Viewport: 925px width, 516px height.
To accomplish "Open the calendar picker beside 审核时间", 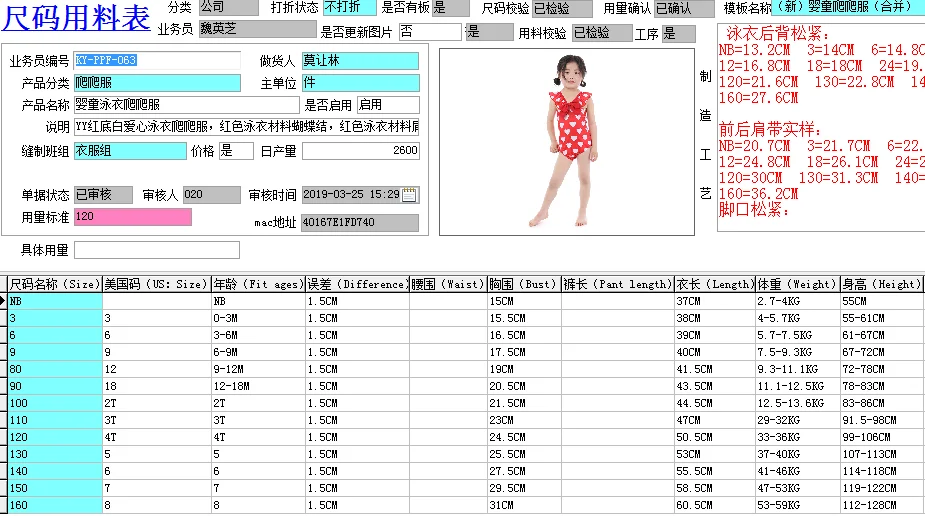I will 409,195.
